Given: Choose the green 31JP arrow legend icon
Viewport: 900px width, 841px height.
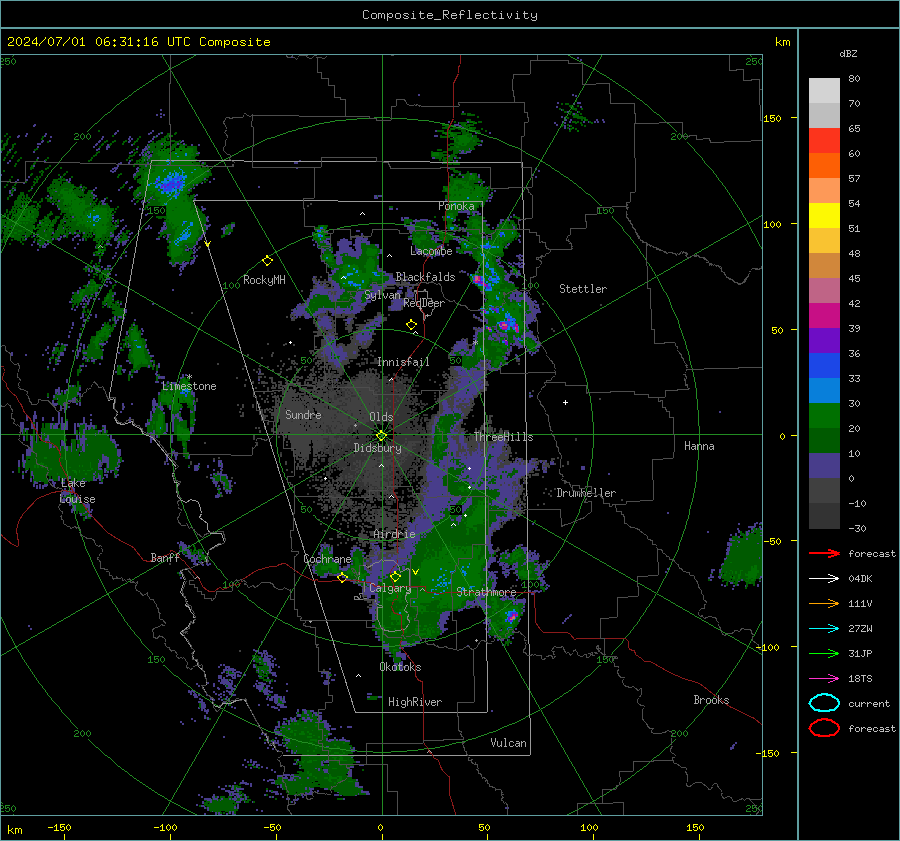Looking at the screenshot, I should pos(824,653).
